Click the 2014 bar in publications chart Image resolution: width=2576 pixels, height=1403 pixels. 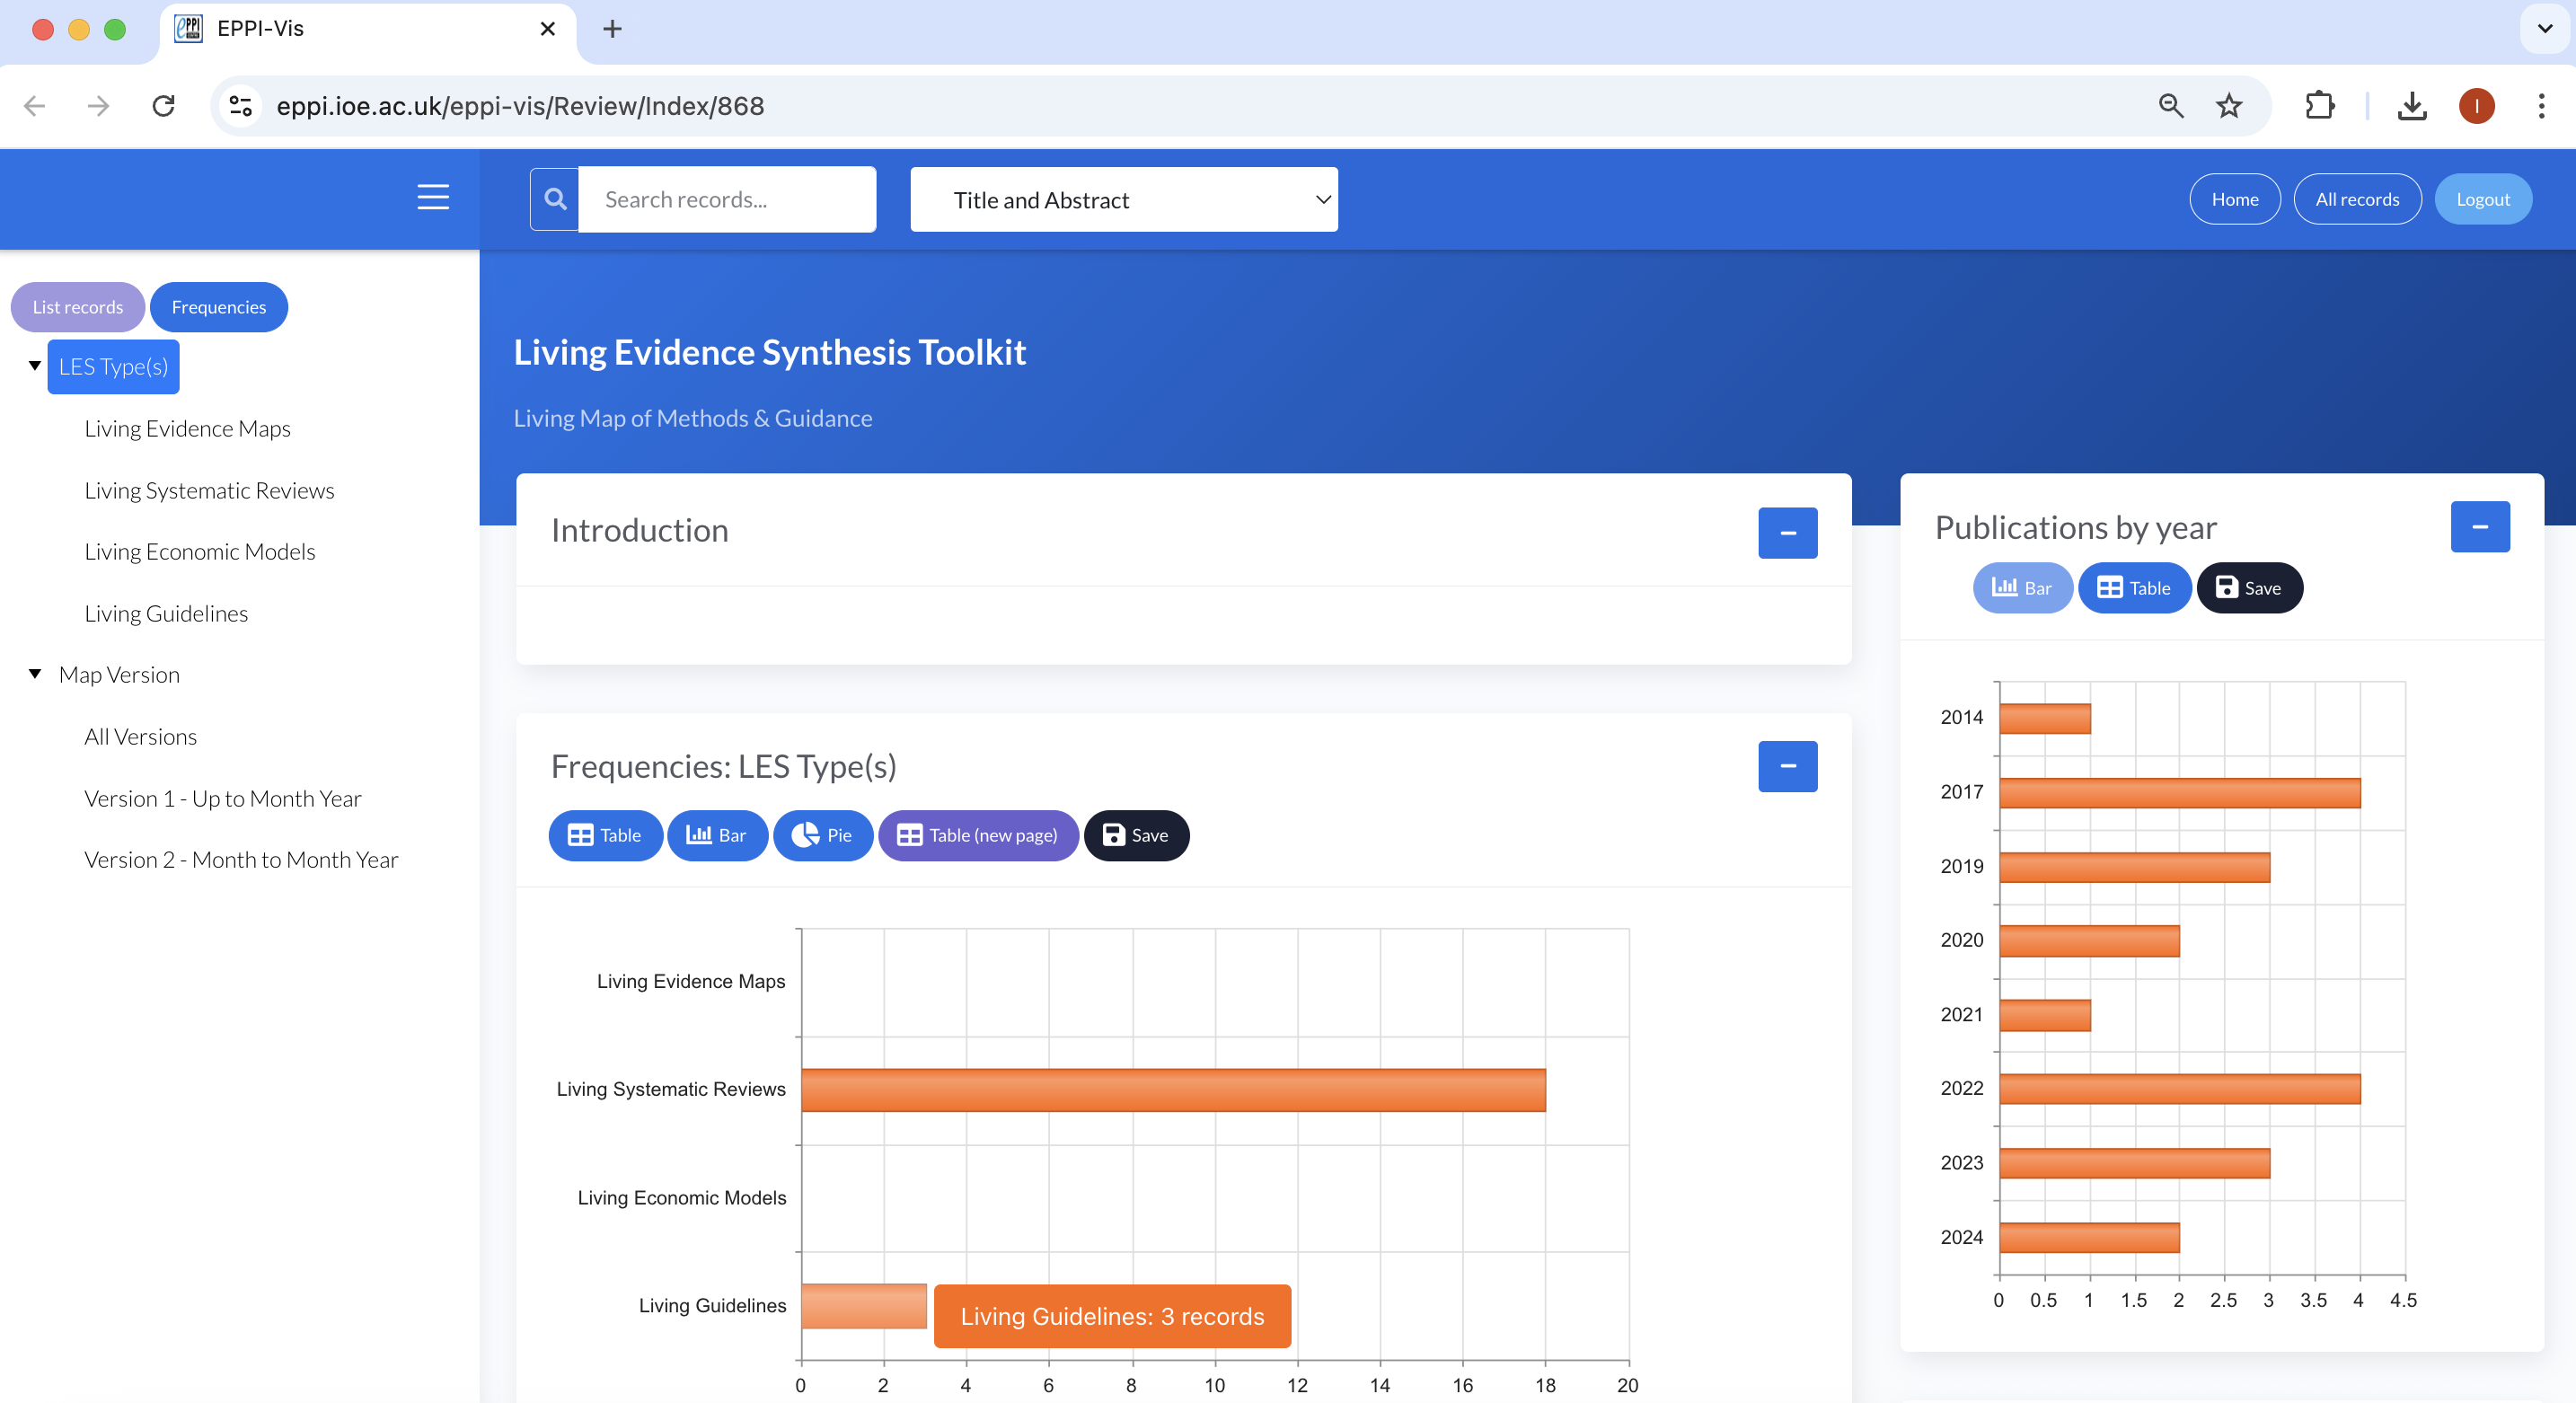pos(2044,718)
